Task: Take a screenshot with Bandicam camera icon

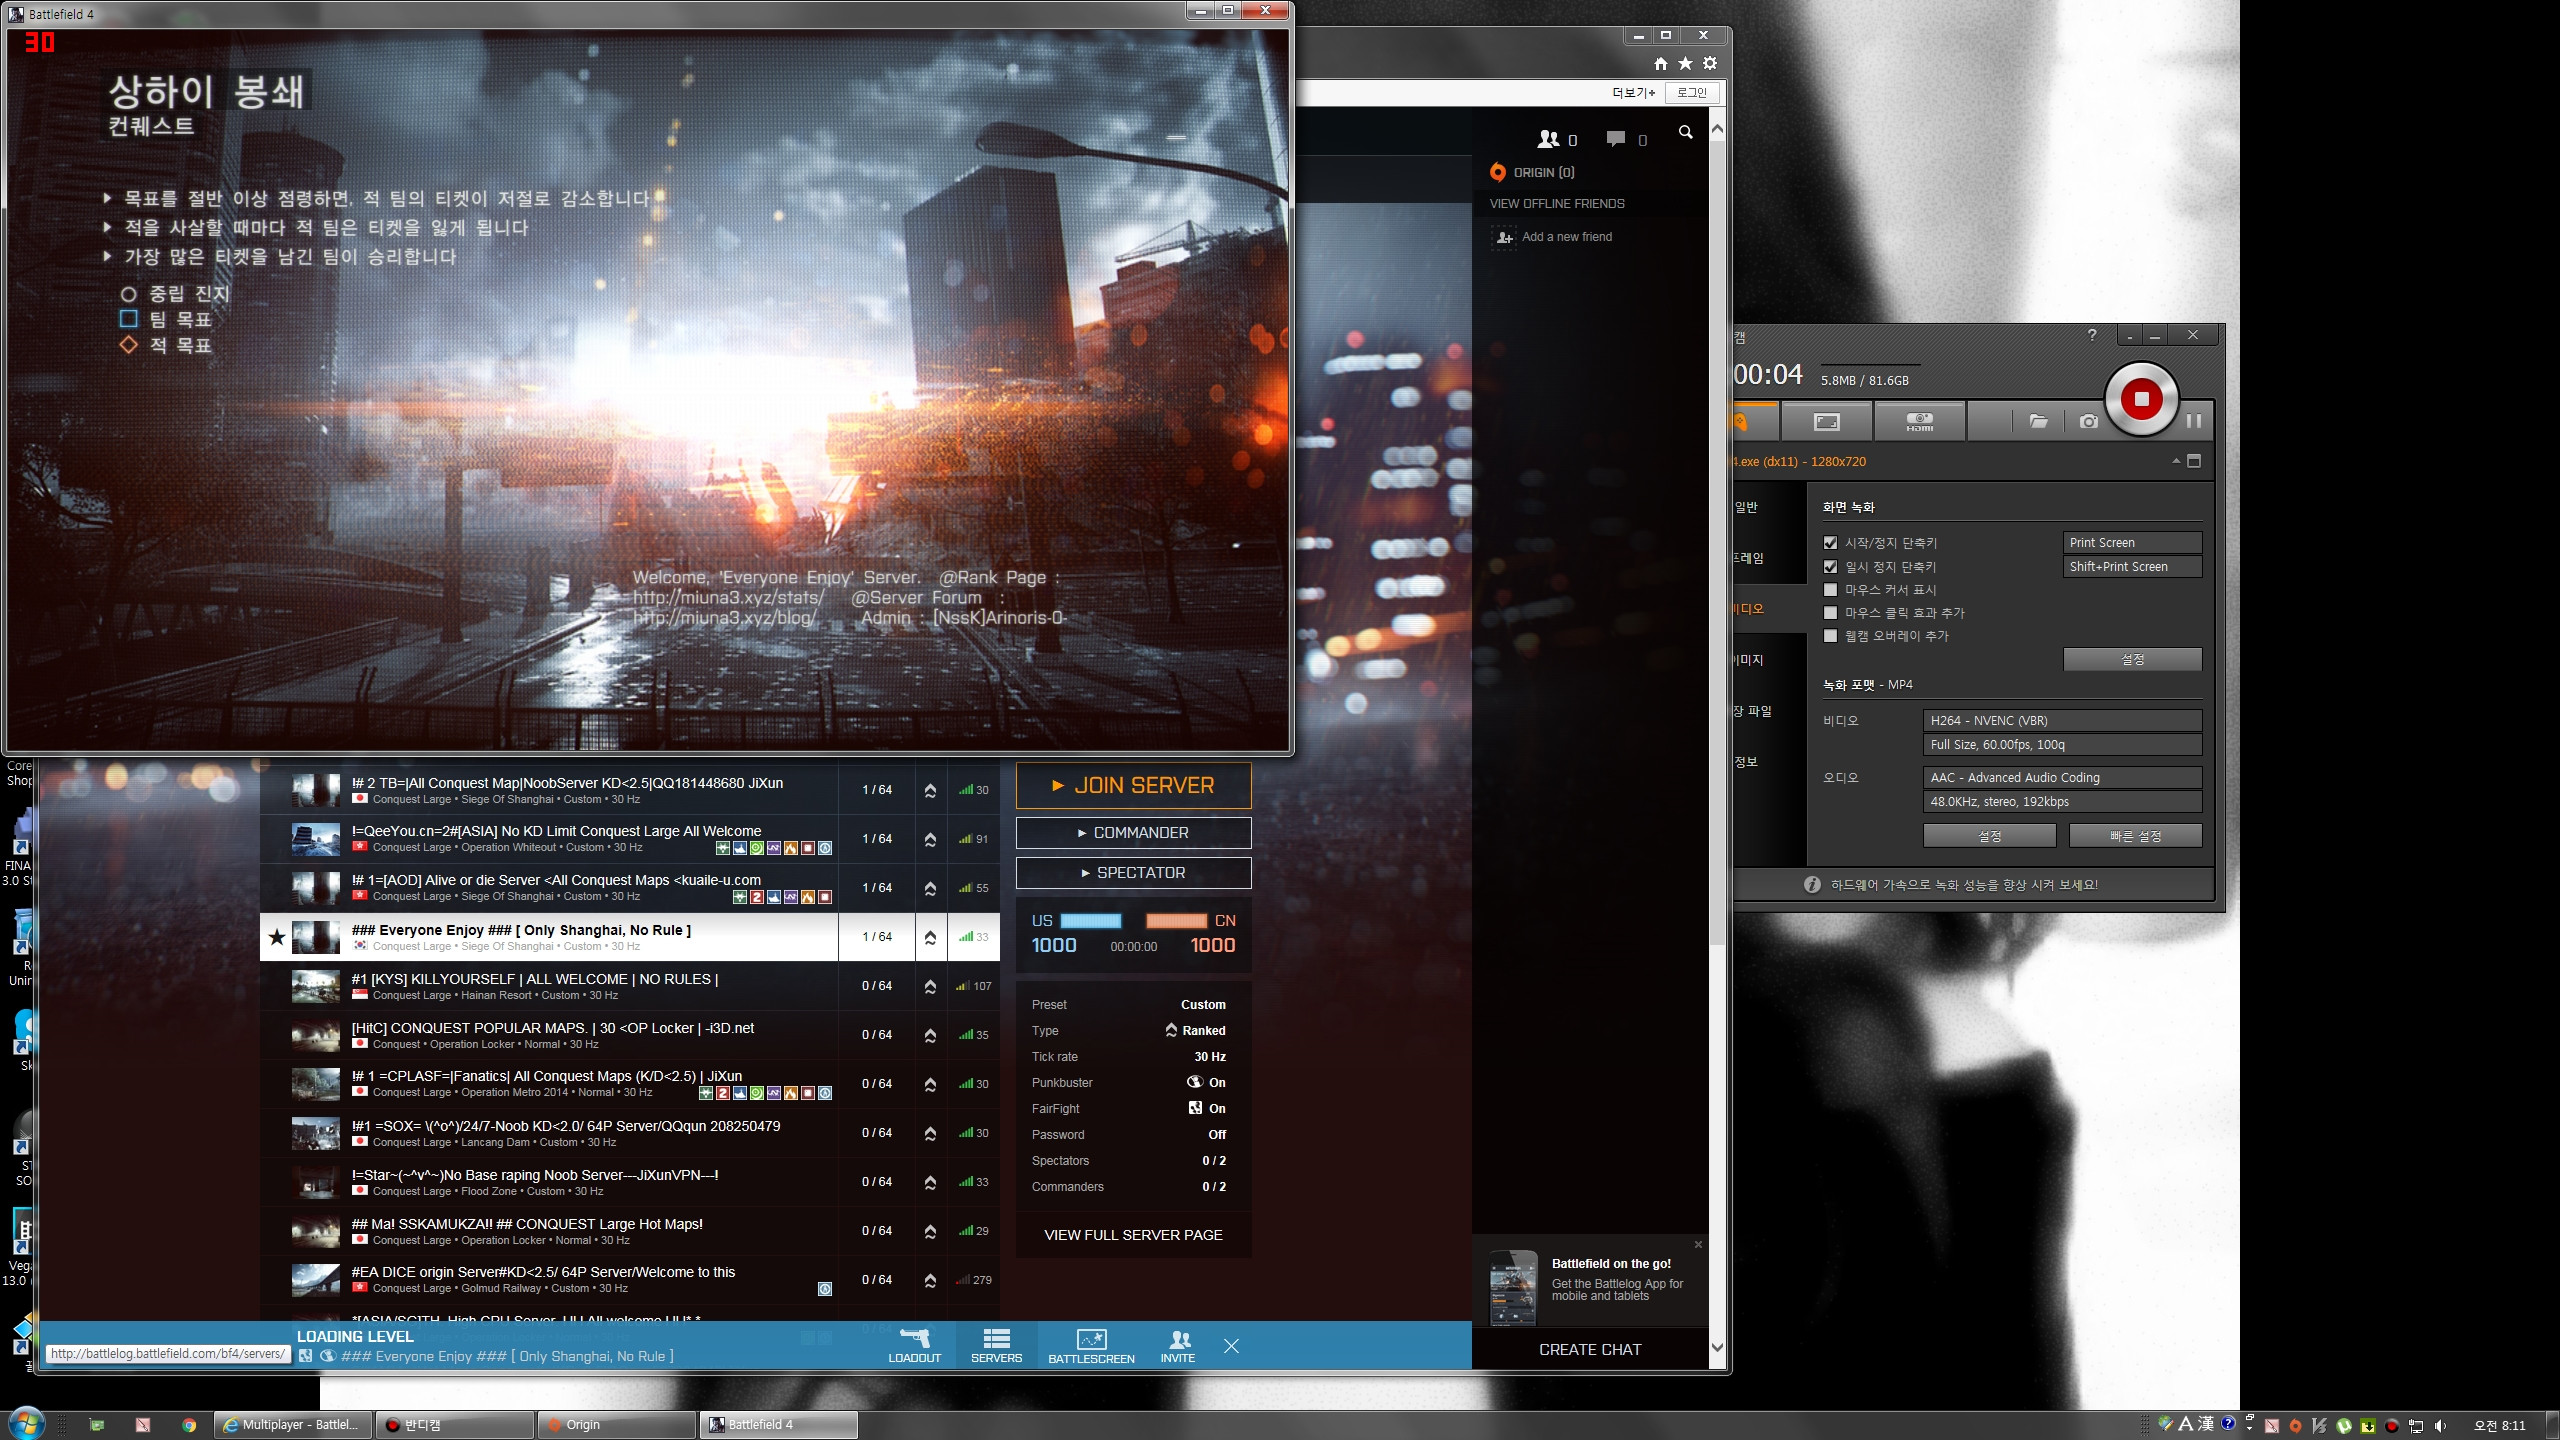Action: click(x=2089, y=421)
